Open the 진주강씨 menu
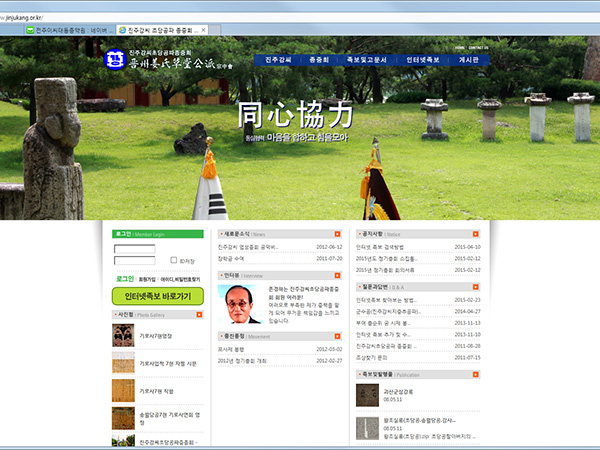The width and height of the screenshot is (600, 450). coord(278,60)
